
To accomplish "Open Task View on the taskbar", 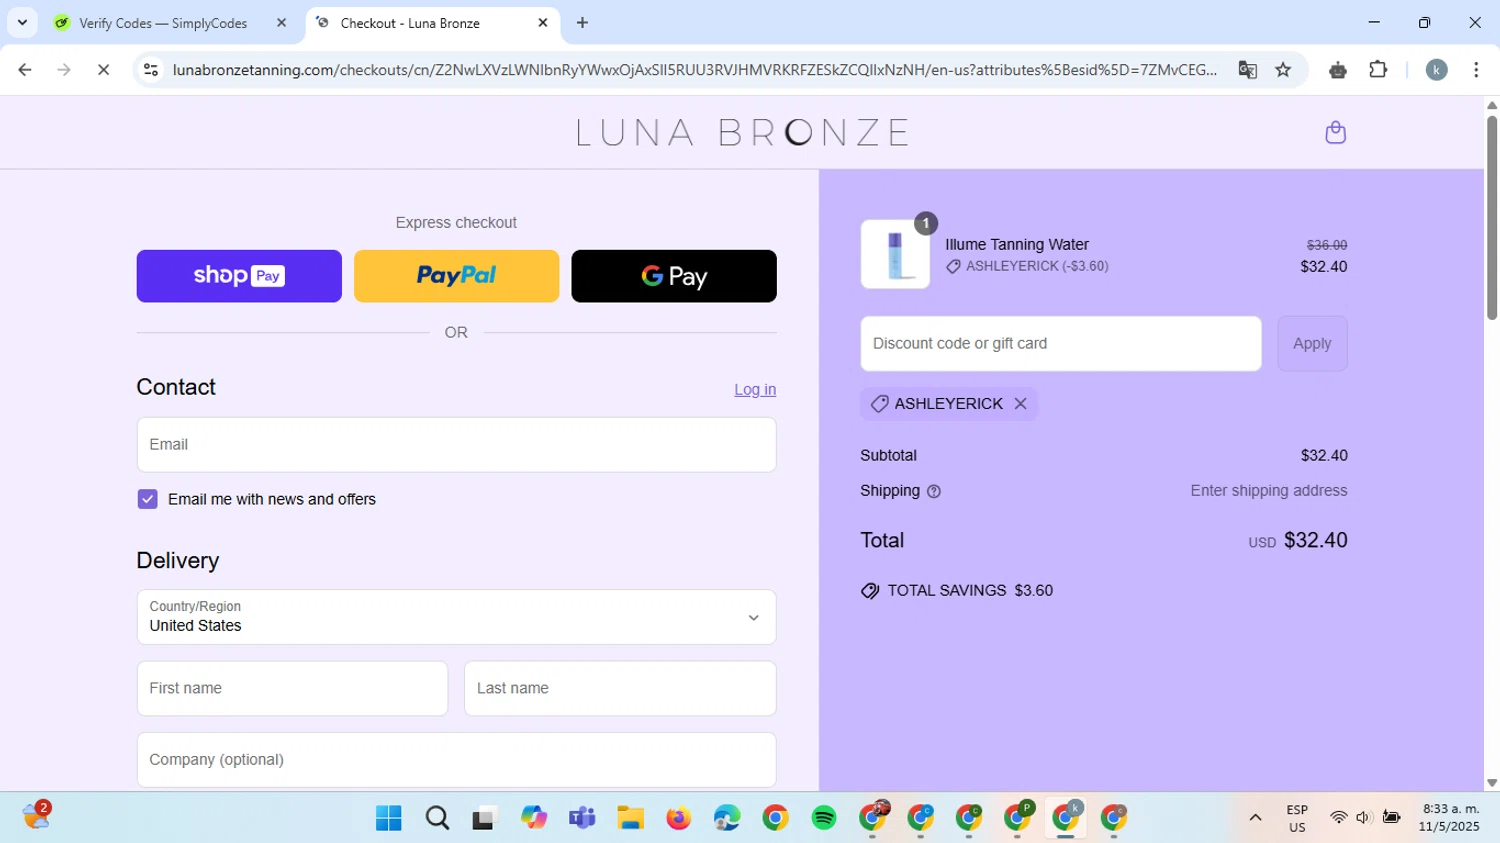I will 485,818.
